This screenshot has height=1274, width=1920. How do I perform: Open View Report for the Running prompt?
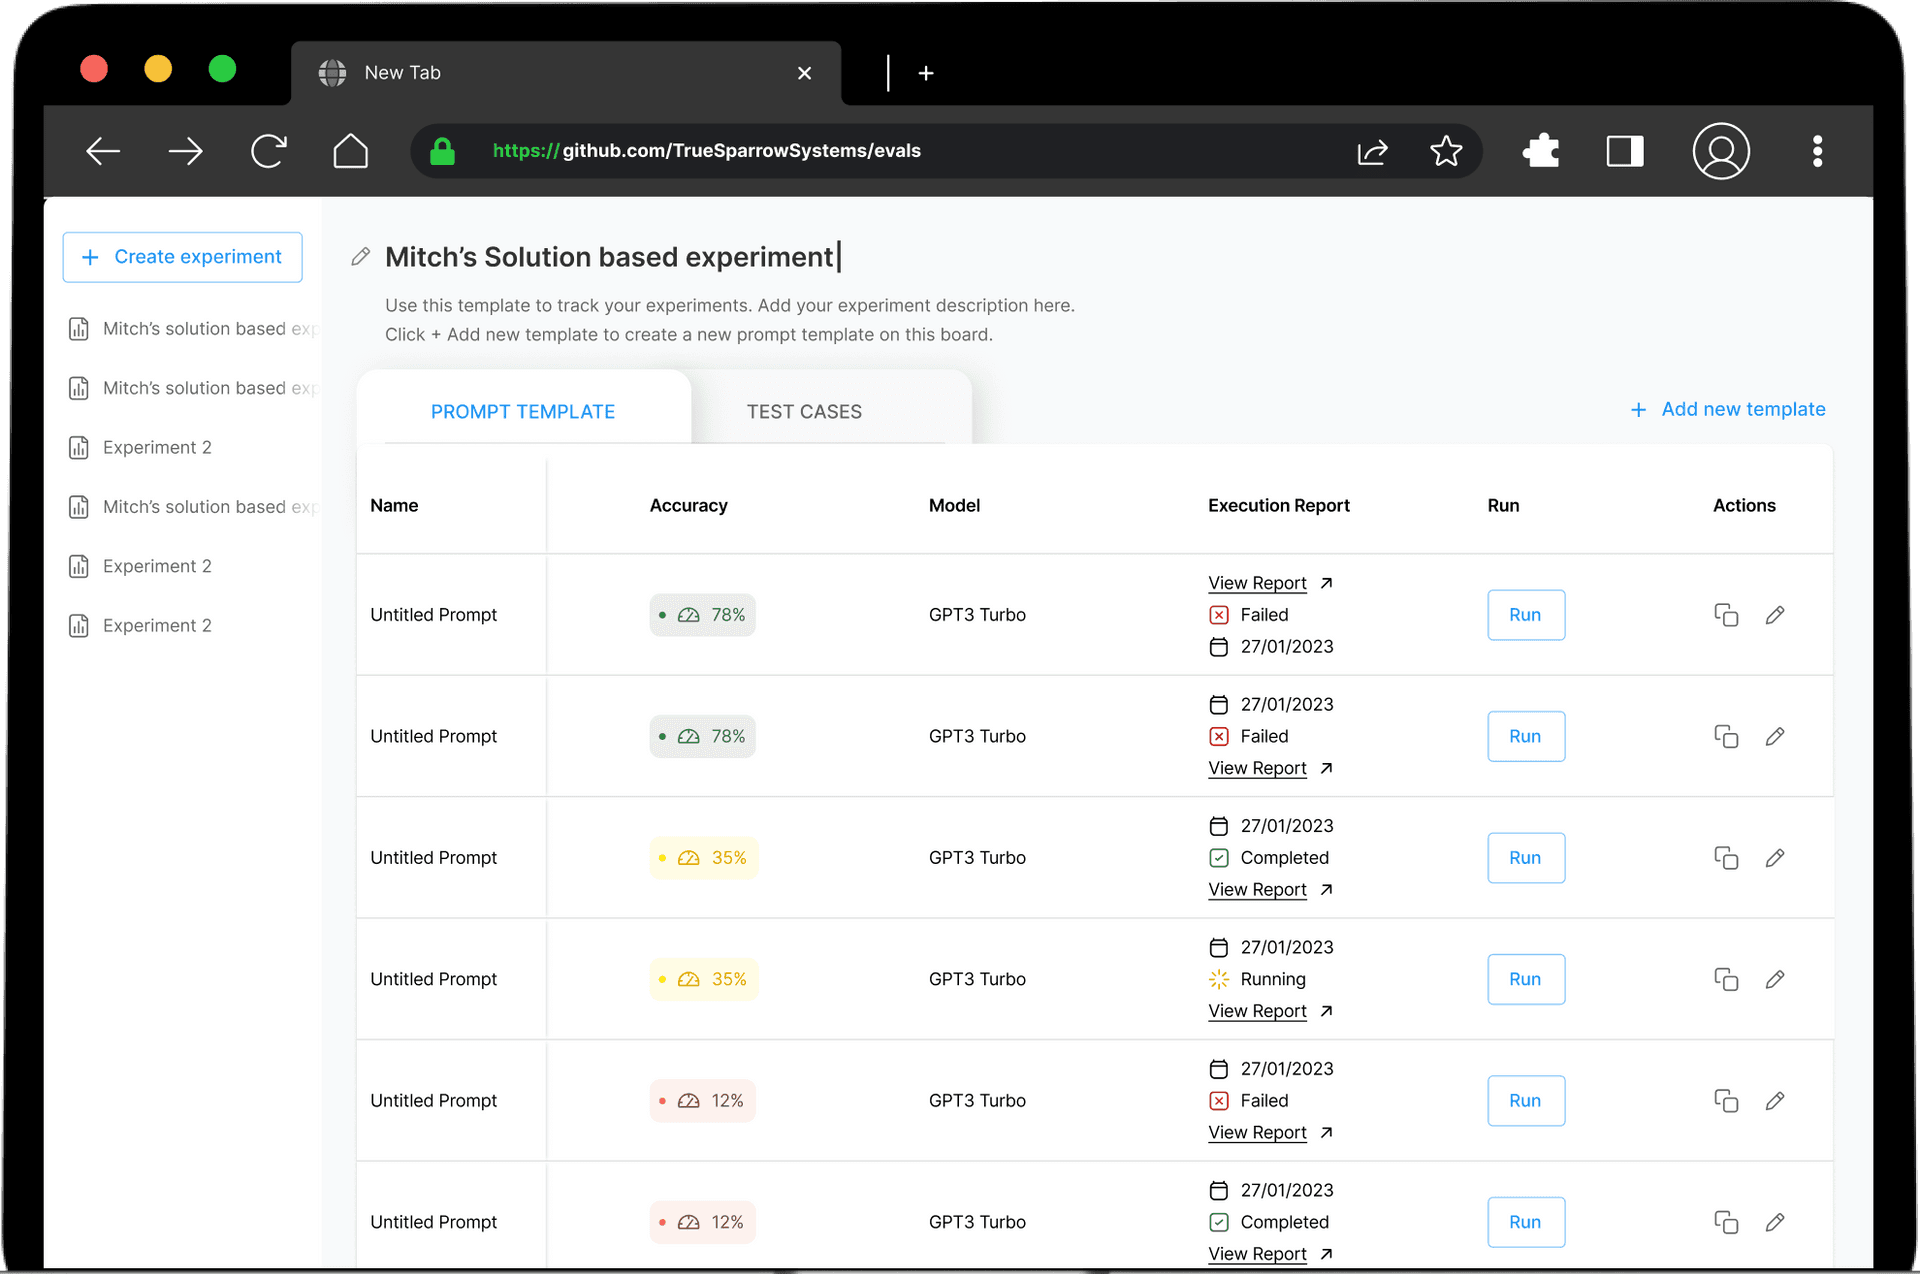click(1257, 1011)
